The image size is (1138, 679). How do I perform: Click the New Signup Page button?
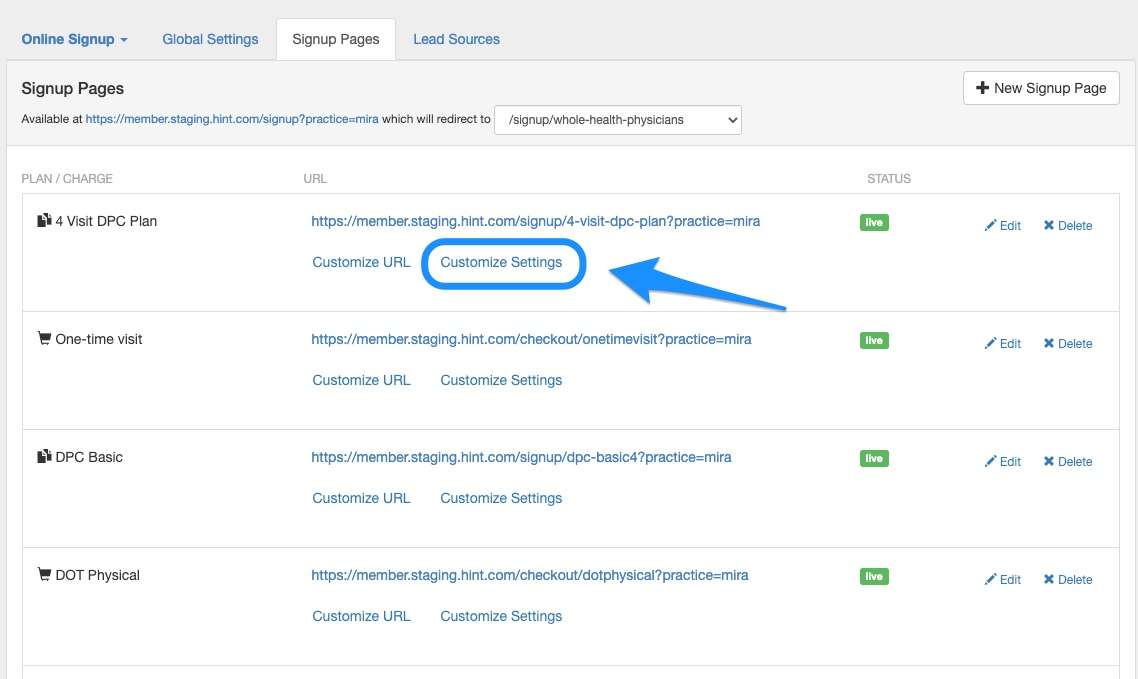click(x=1041, y=88)
